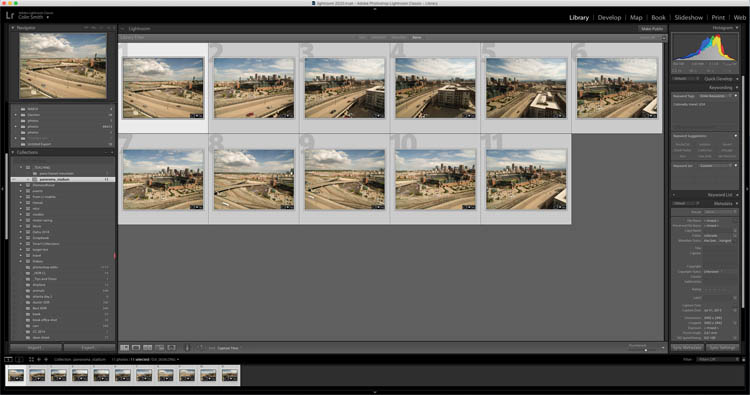The width and height of the screenshot is (750, 395).
Task: Click the panorama_stadium collection icon
Action: [x=34, y=179]
